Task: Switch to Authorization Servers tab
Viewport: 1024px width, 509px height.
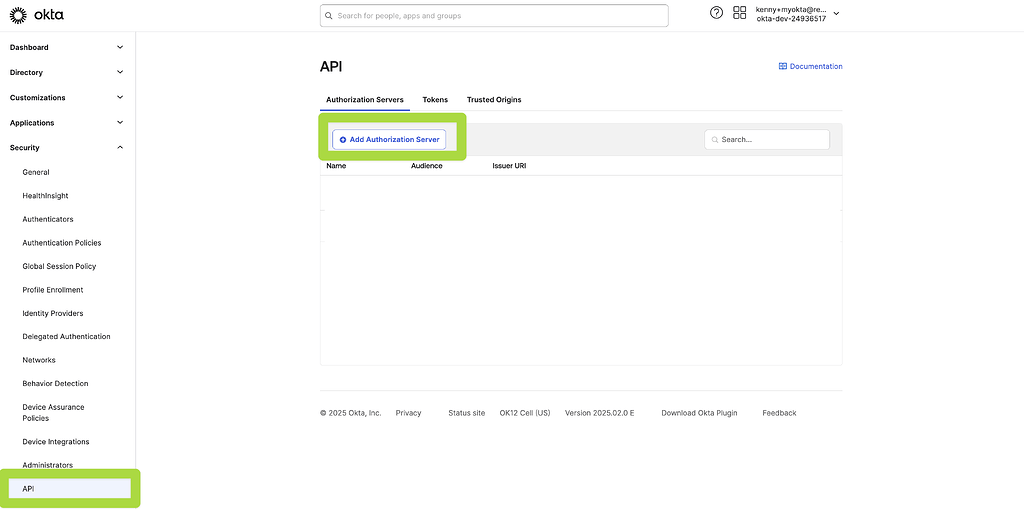Action: [364, 100]
